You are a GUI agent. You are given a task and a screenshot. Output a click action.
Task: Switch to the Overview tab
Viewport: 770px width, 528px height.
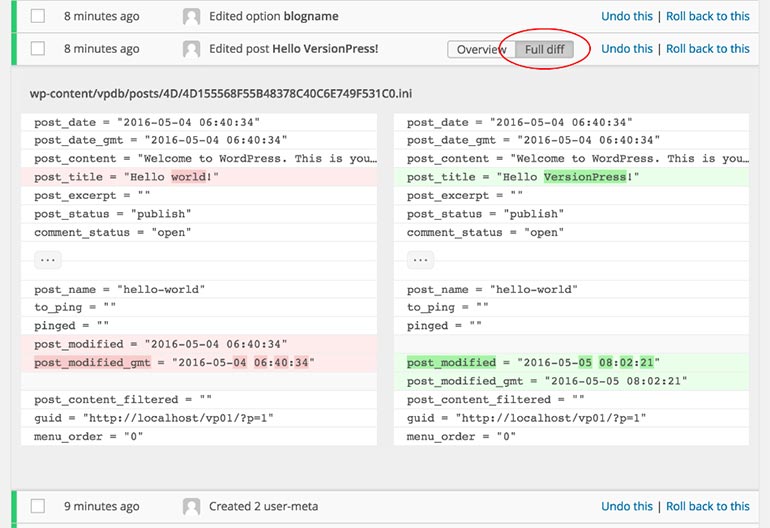(x=481, y=49)
